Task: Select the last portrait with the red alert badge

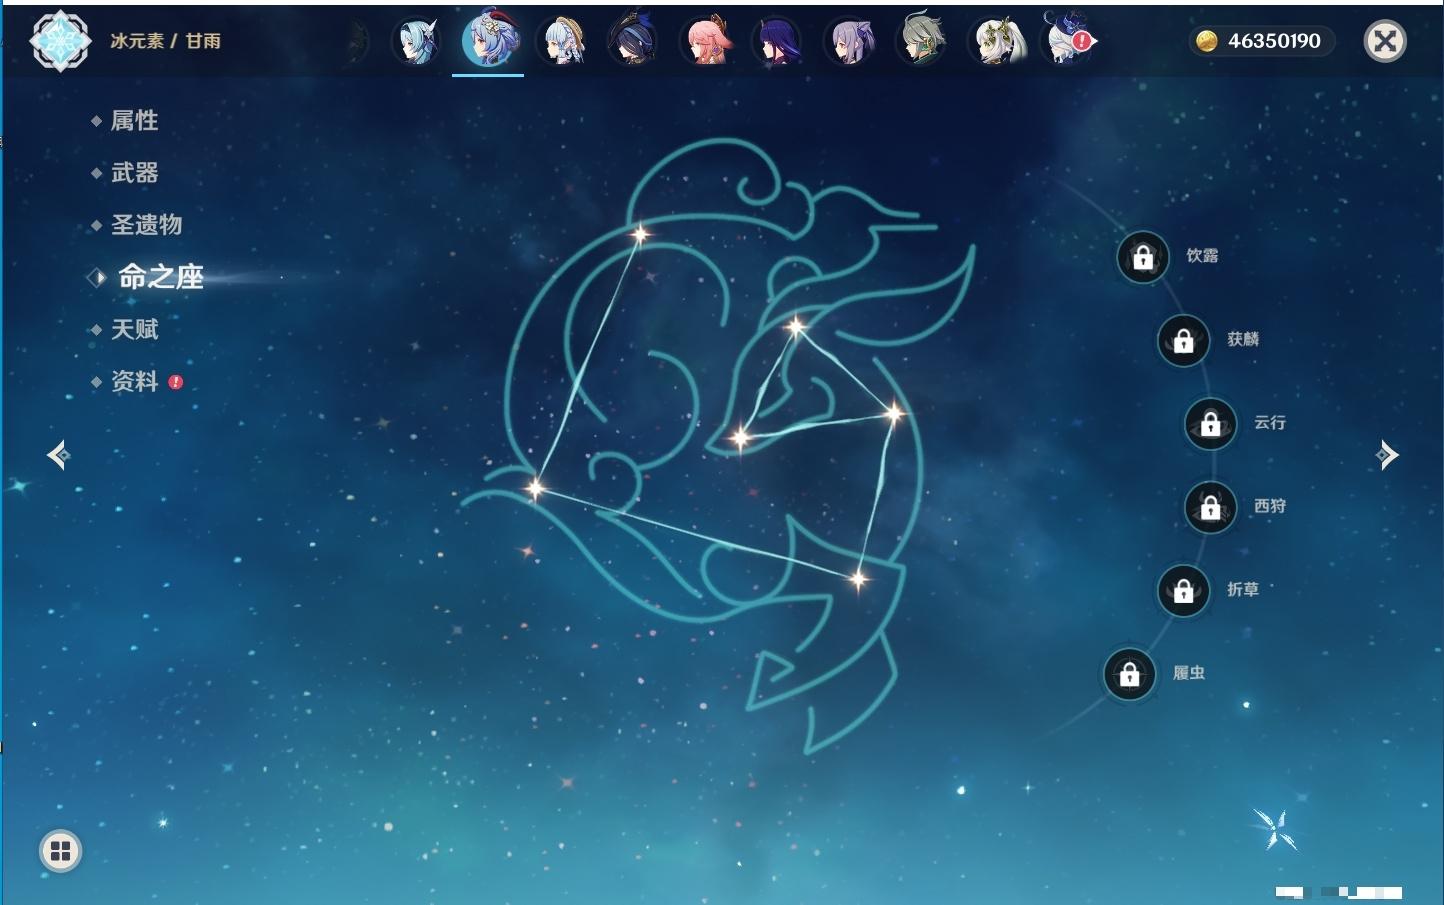Action: [x=1068, y=41]
